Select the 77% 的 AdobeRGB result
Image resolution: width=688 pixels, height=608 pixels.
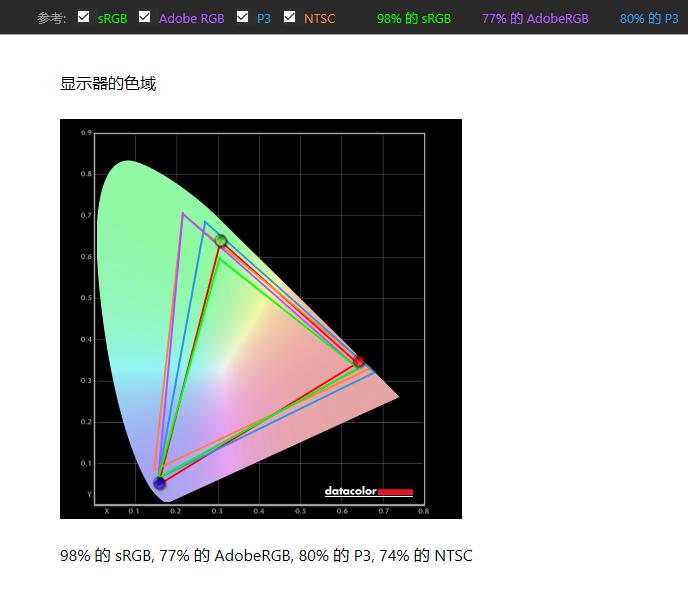[534, 19]
